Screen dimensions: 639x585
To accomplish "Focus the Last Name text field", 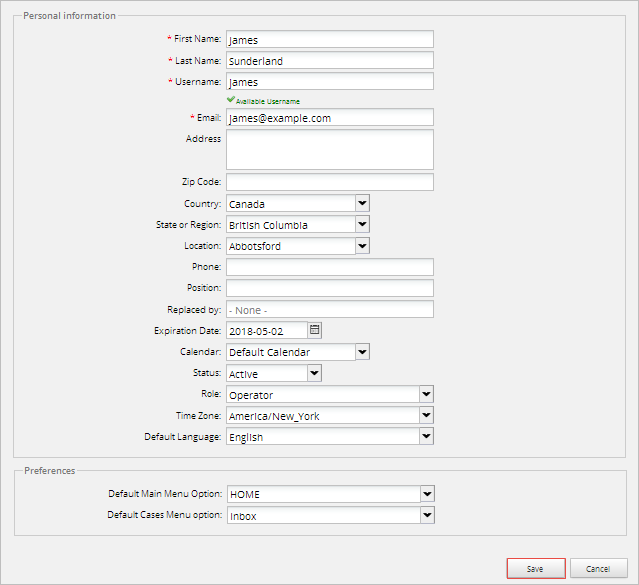I will (x=330, y=61).
